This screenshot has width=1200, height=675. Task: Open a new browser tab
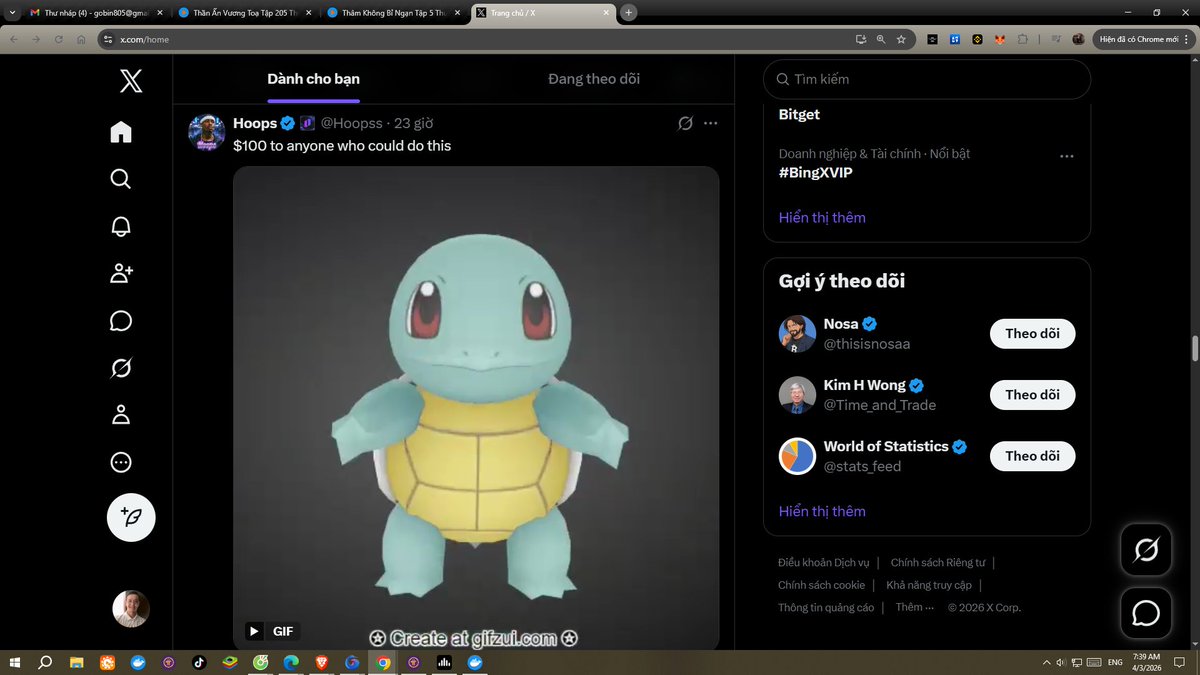pyautogui.click(x=628, y=13)
